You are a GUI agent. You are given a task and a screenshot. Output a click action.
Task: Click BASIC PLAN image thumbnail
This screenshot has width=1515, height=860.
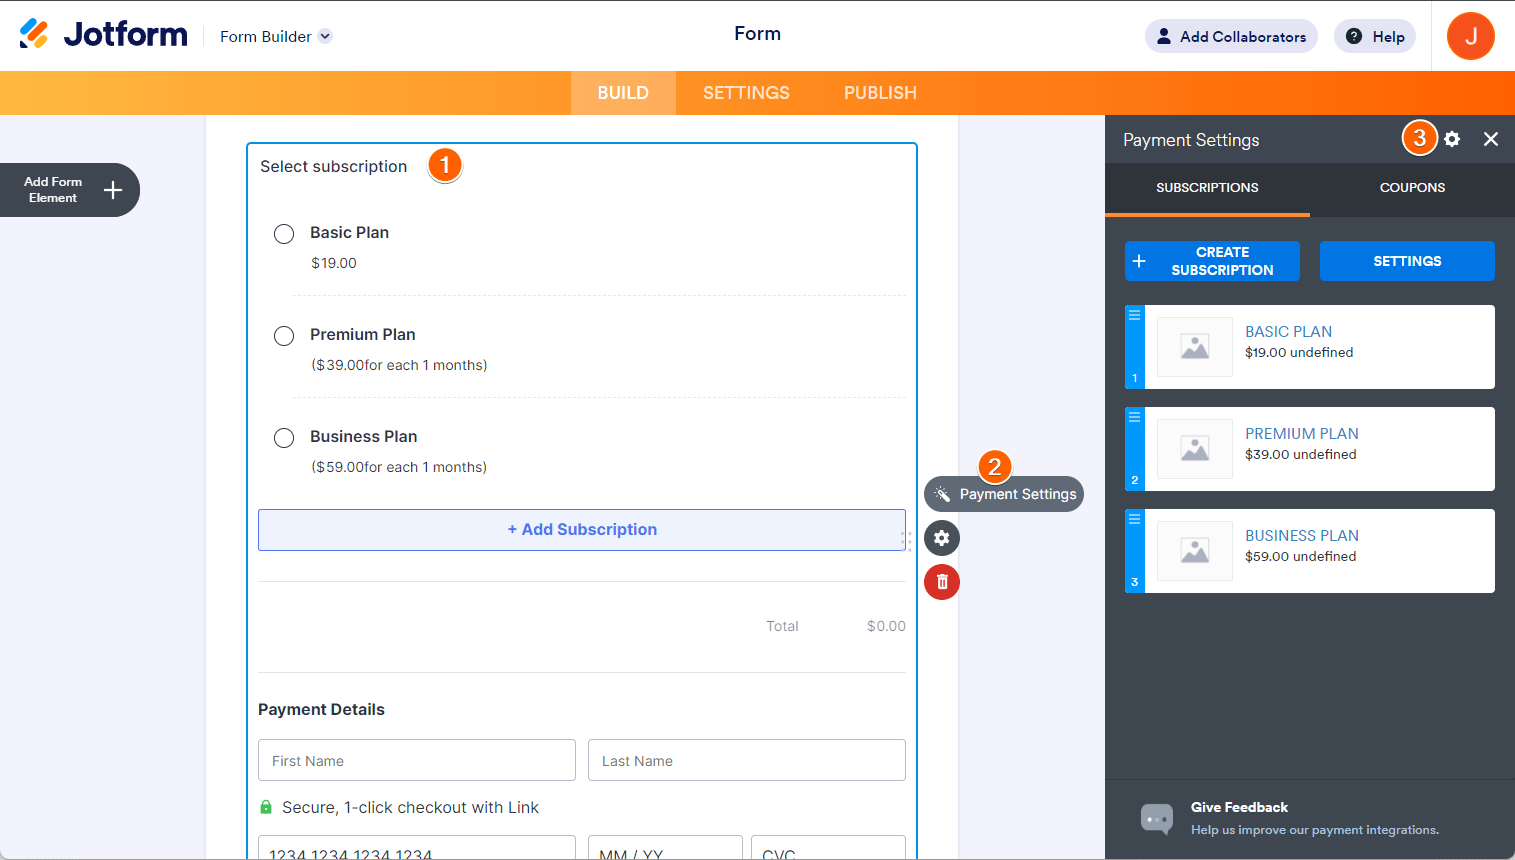click(1195, 347)
